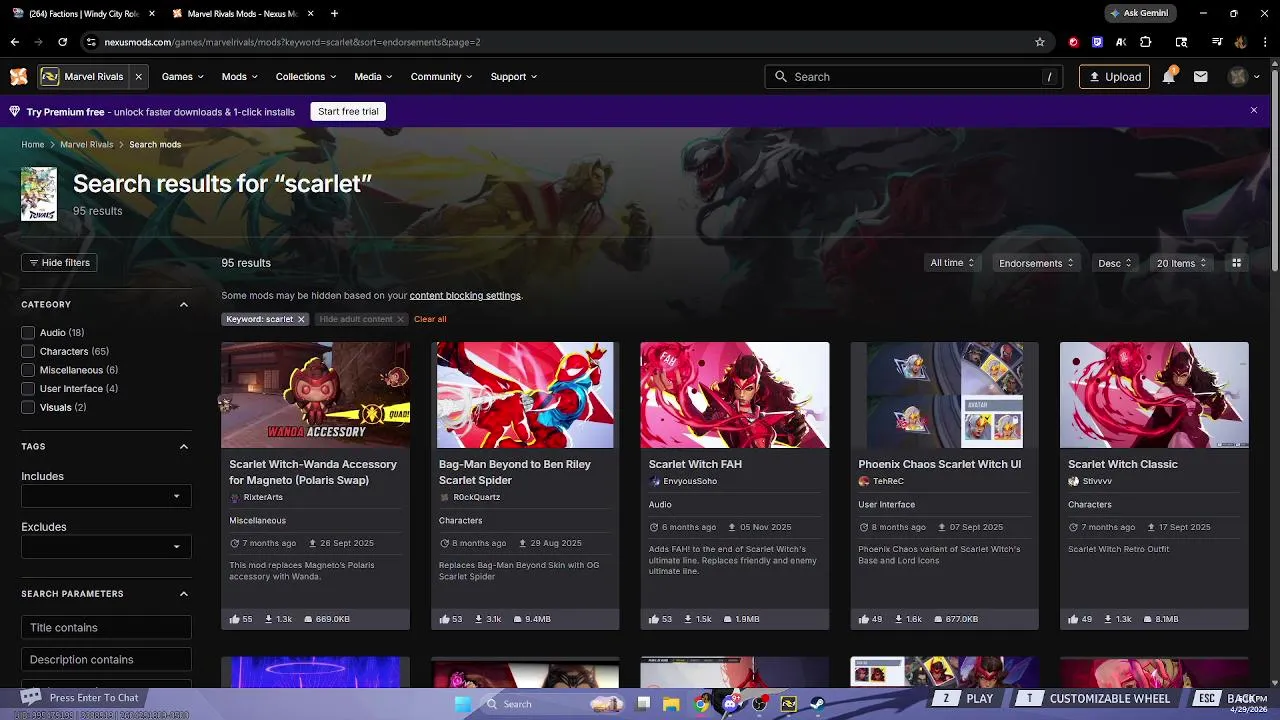Open the RixterArts author link
Viewport: 1280px width, 720px height.
pyautogui.click(x=263, y=497)
